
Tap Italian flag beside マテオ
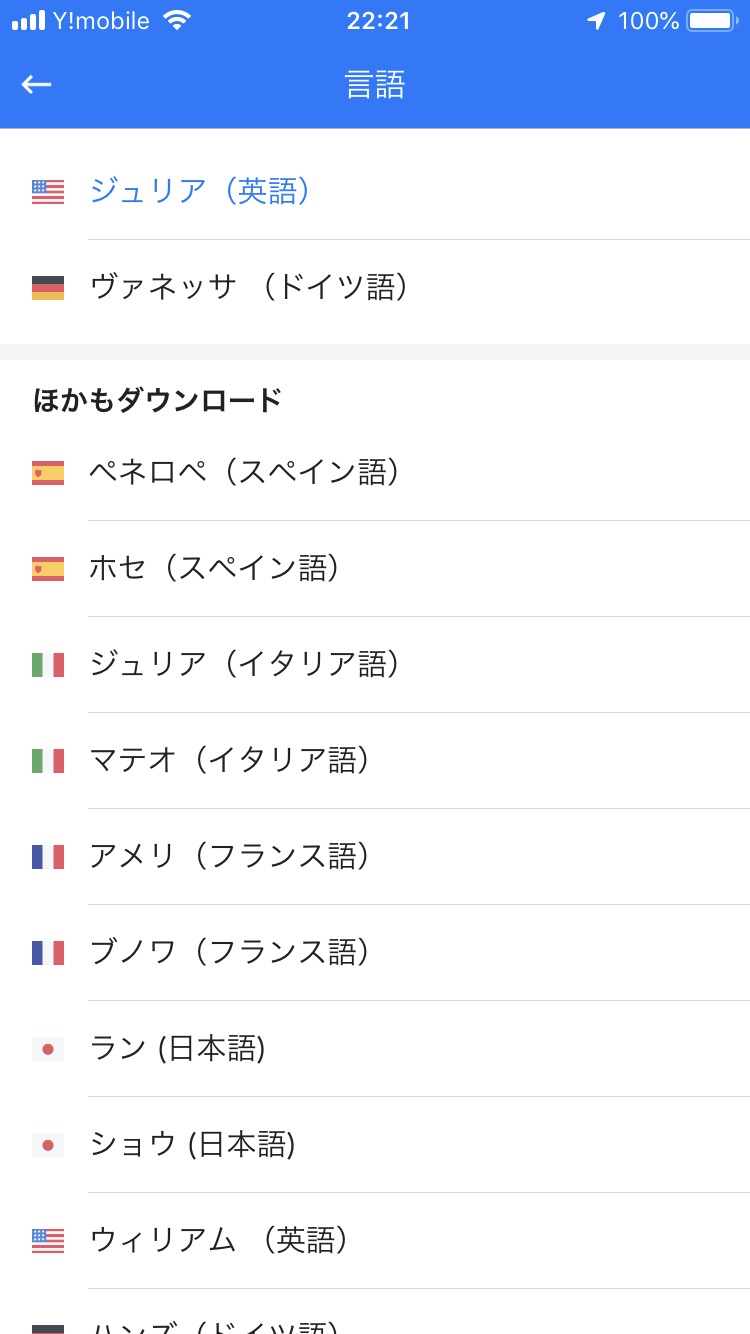click(48, 761)
